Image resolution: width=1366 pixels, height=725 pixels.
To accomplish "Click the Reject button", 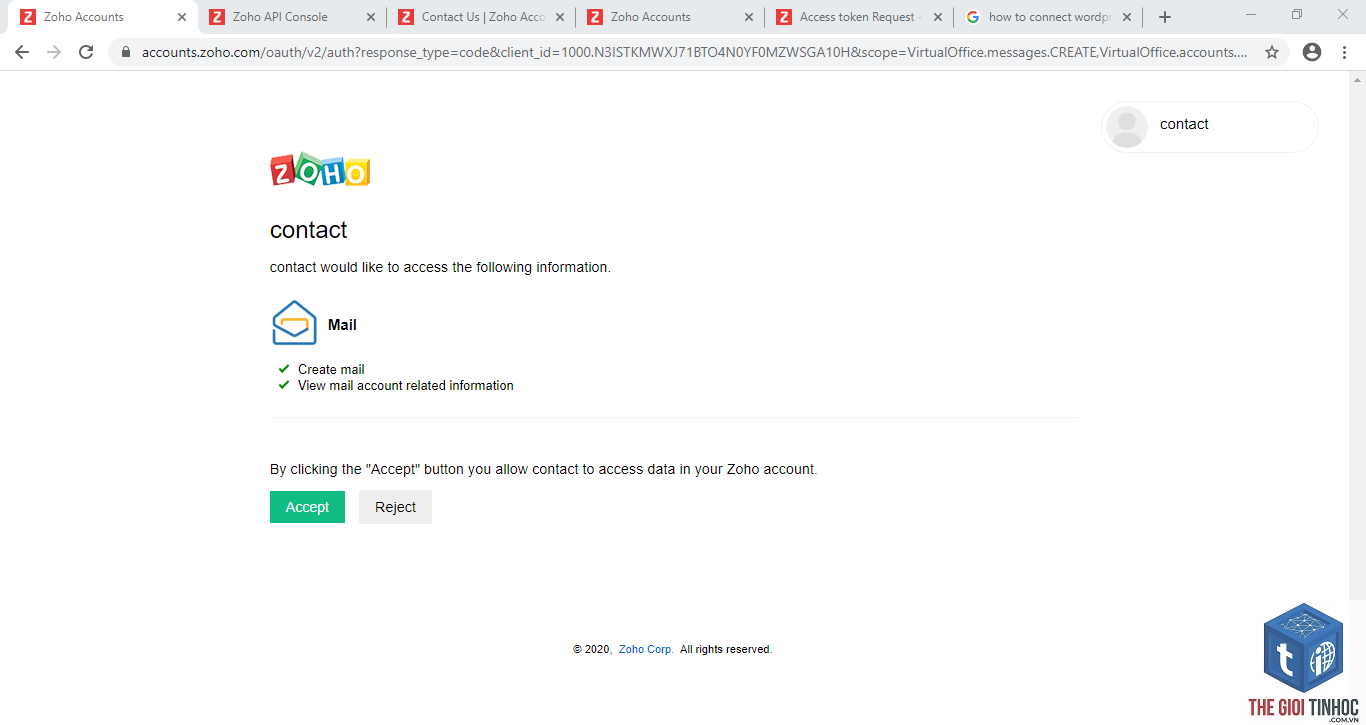I will point(395,507).
